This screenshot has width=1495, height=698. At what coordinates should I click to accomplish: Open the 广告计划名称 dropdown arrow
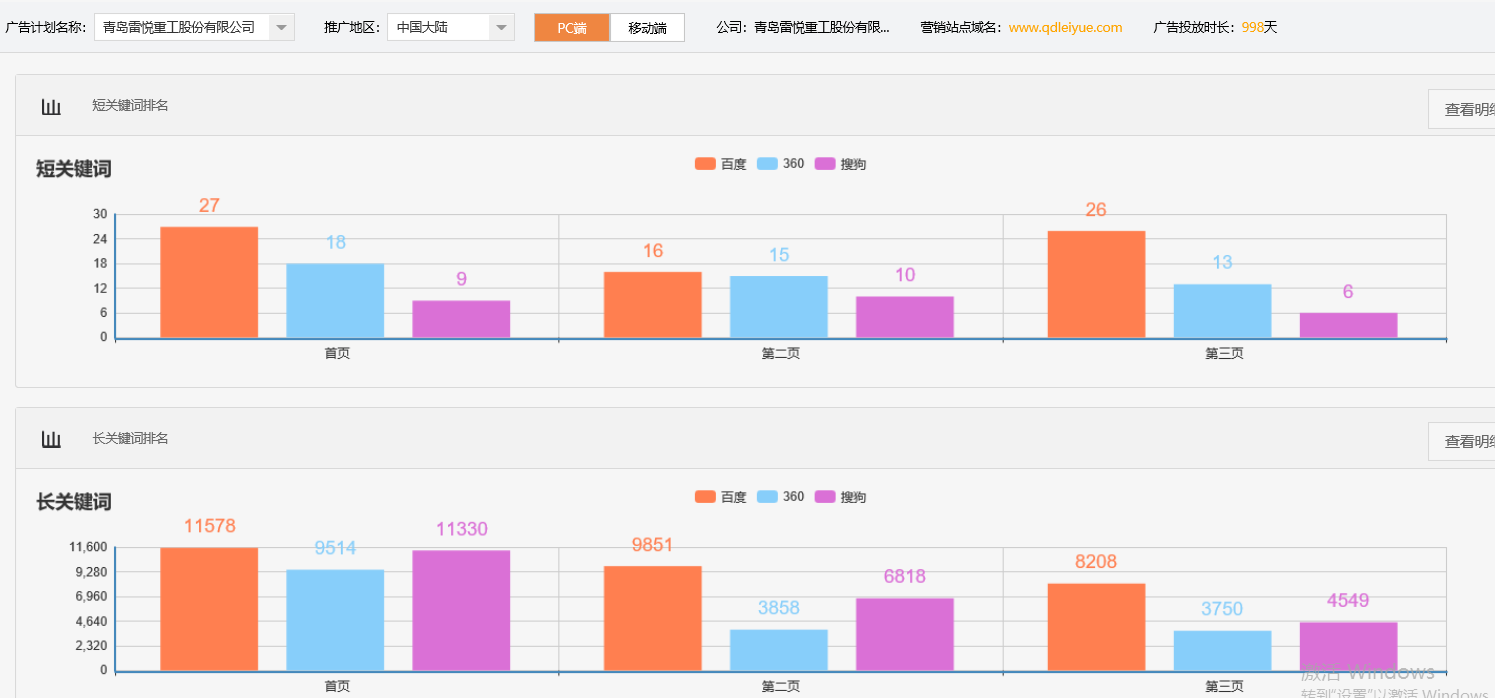pos(281,27)
